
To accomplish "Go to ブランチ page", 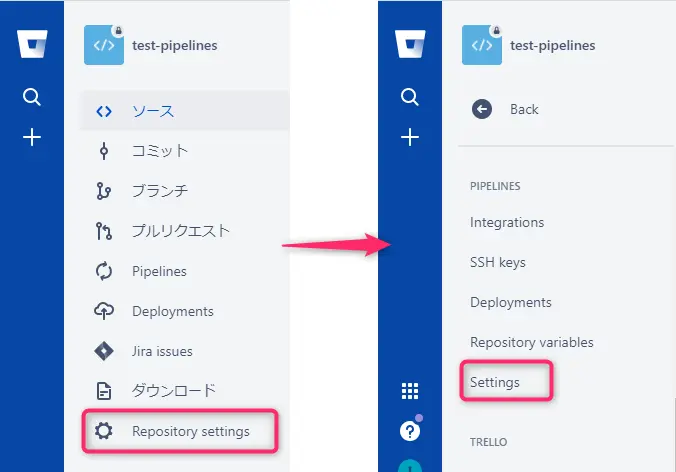I will tap(160, 191).
